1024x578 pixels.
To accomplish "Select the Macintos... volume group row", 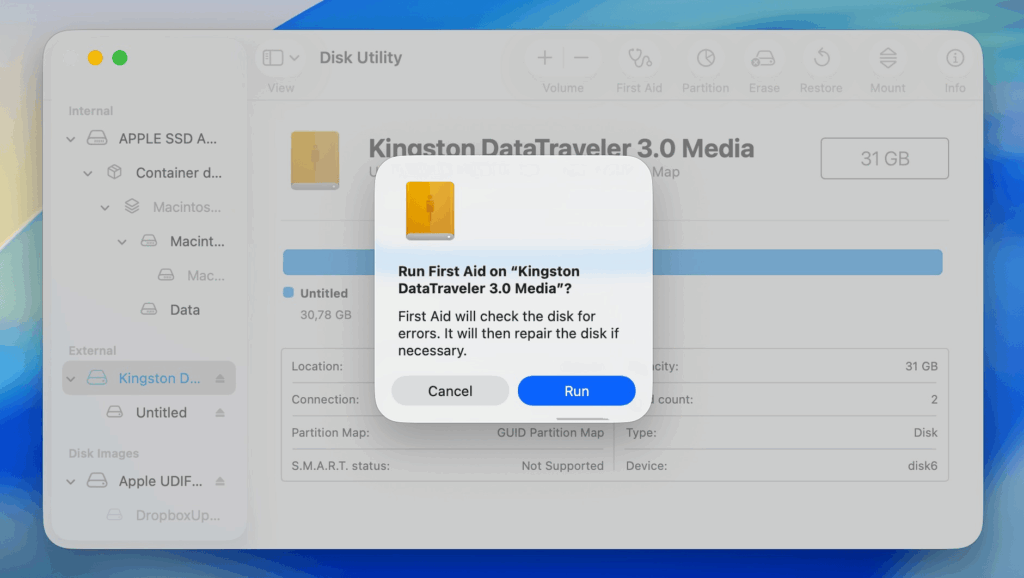I will (x=149, y=207).
